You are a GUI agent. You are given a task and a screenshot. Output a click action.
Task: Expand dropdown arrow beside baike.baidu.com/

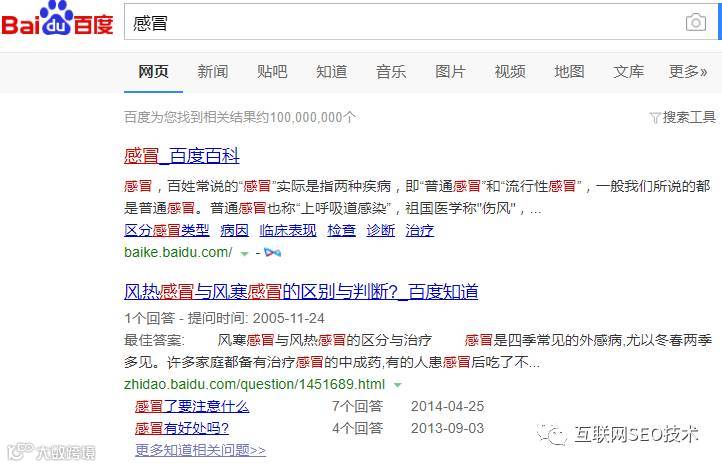point(245,253)
